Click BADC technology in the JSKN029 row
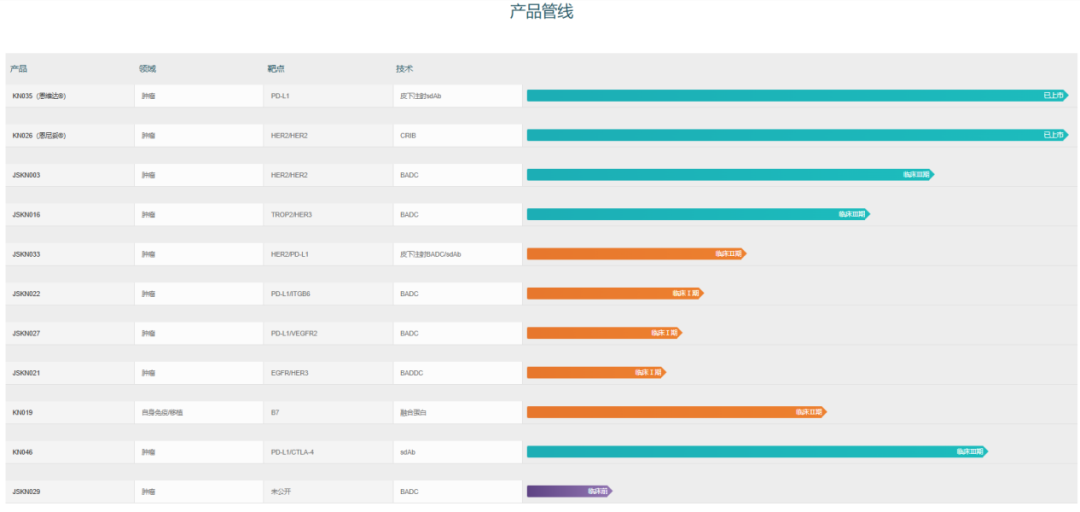The image size is (1080, 512). click(x=458, y=492)
